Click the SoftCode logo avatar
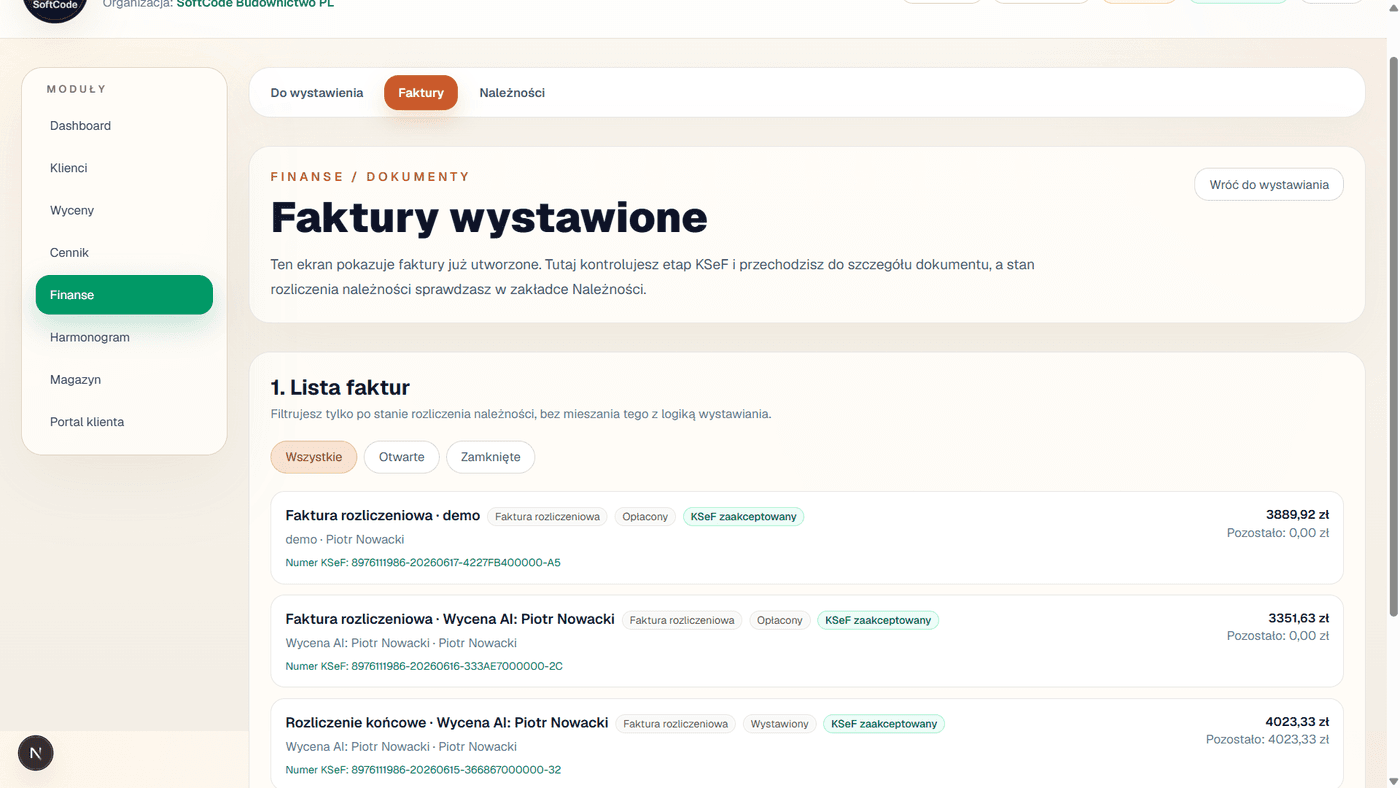The image size is (1400, 788). (55, 6)
